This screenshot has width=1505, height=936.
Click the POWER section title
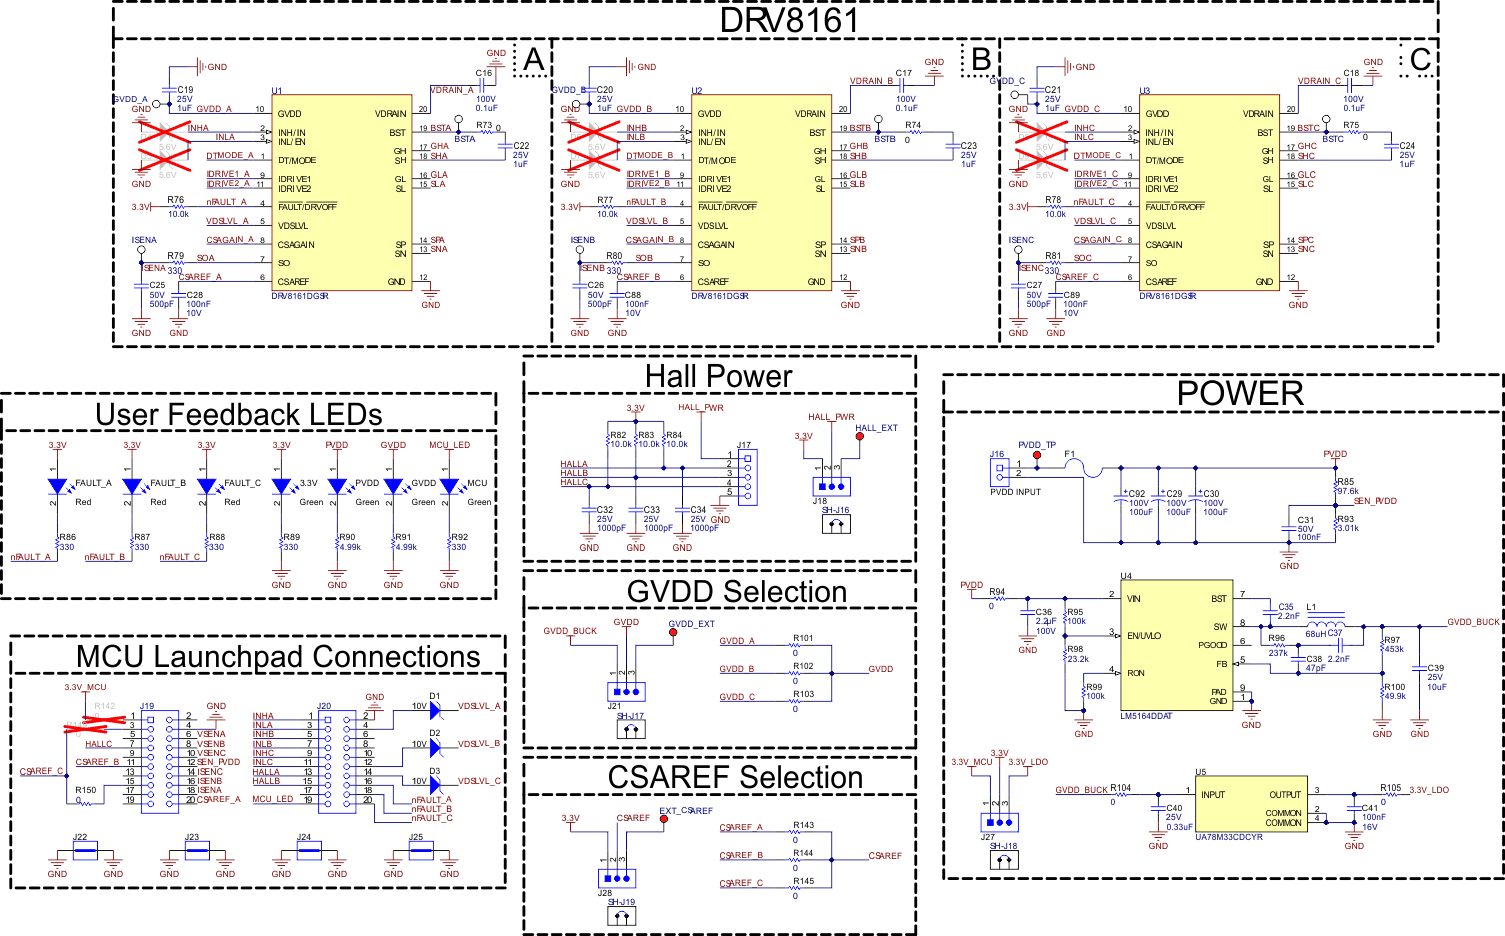1240,393
